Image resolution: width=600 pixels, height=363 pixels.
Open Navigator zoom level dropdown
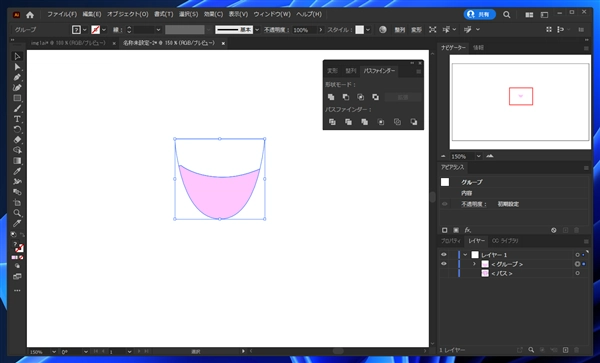pyautogui.click(x=478, y=156)
